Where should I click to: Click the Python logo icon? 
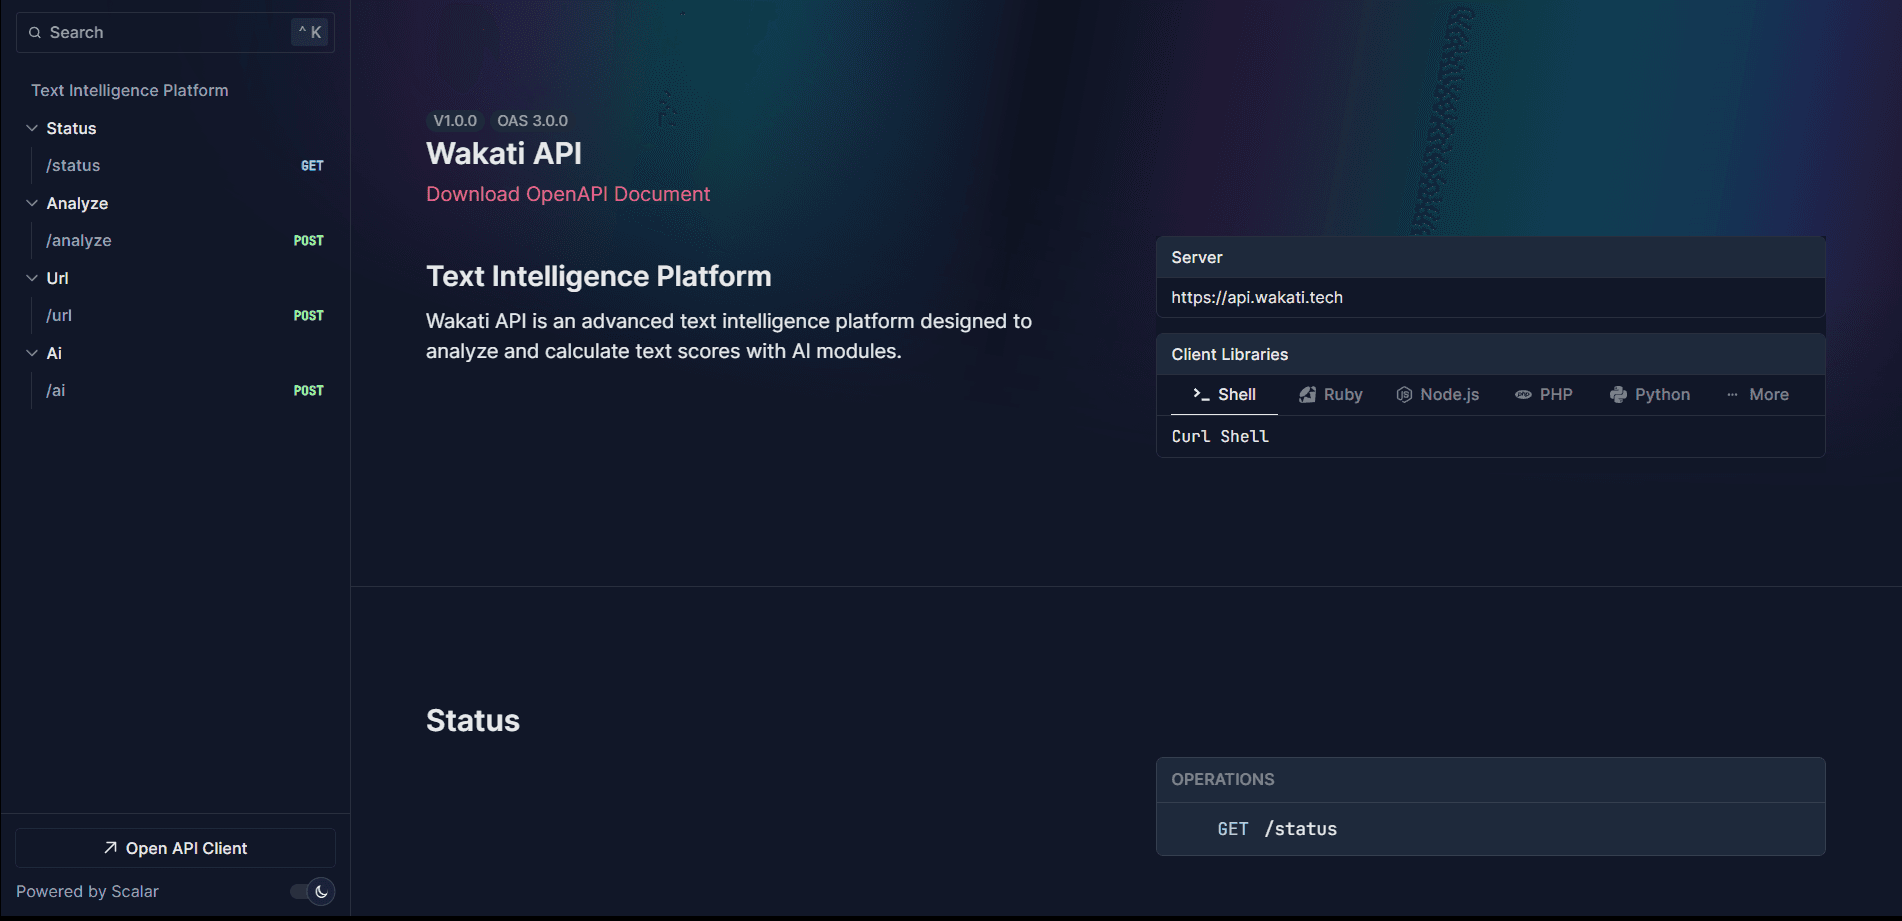point(1618,395)
